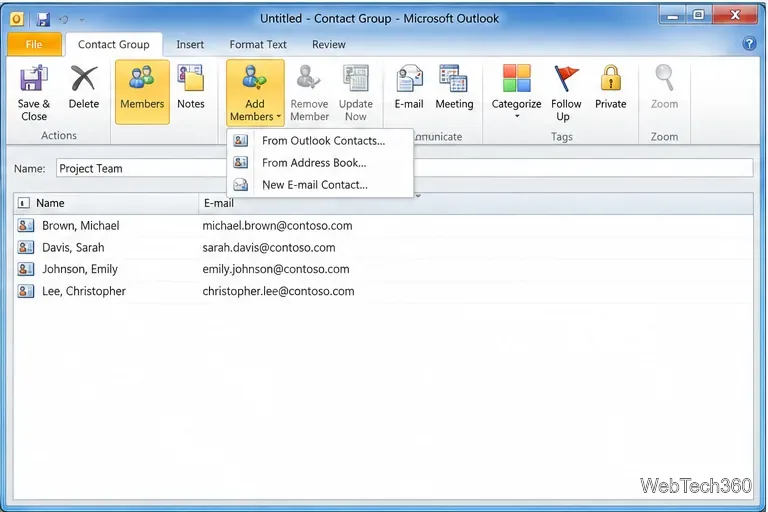Click sarah.davis@contoso.com address
The width and height of the screenshot is (768, 512).
[269, 247]
